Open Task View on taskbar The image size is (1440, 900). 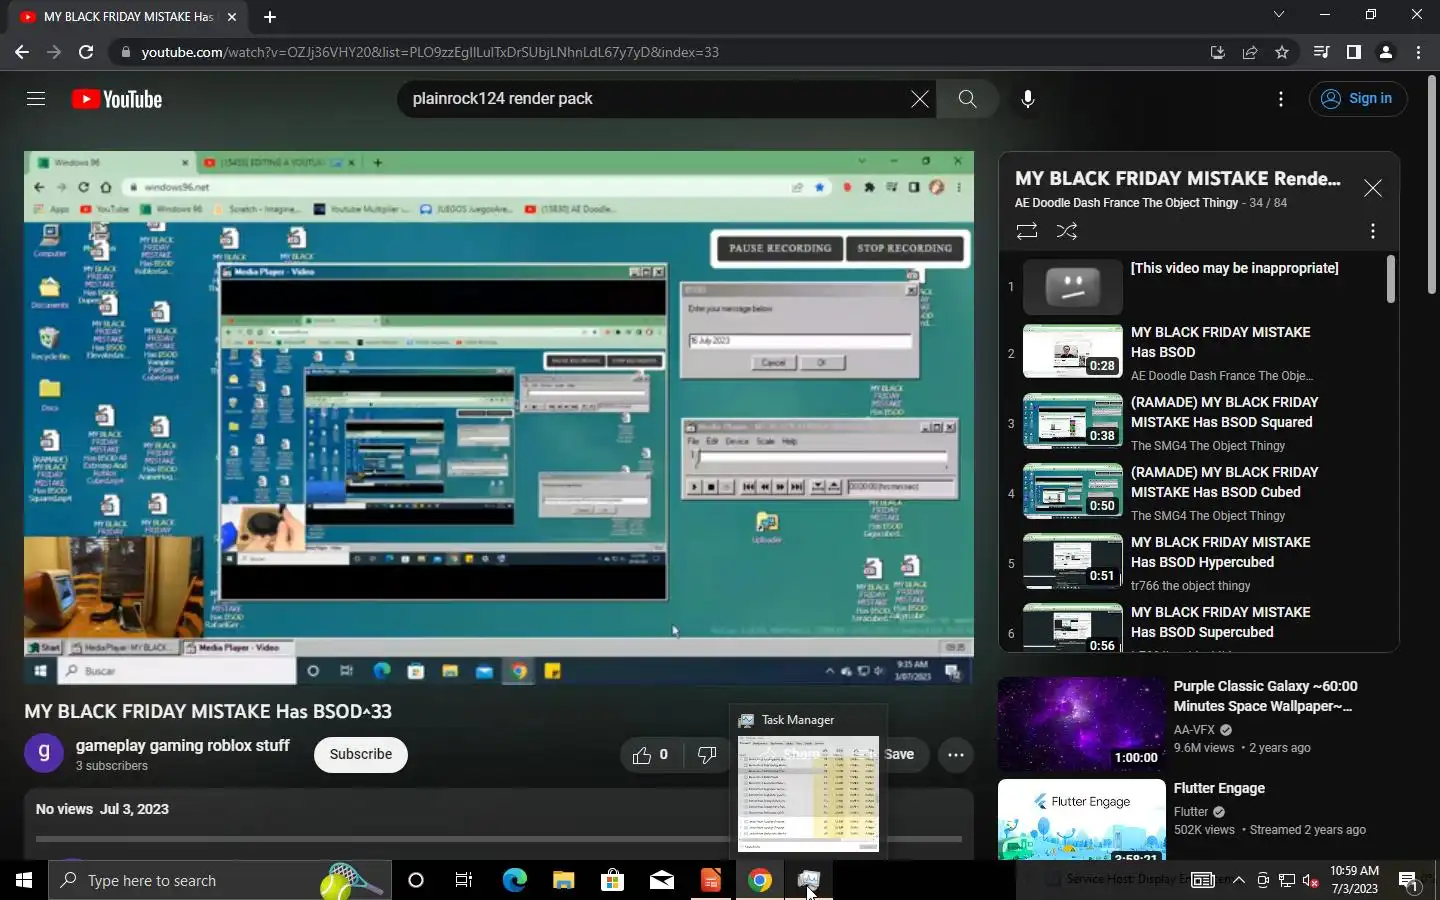[464, 880]
